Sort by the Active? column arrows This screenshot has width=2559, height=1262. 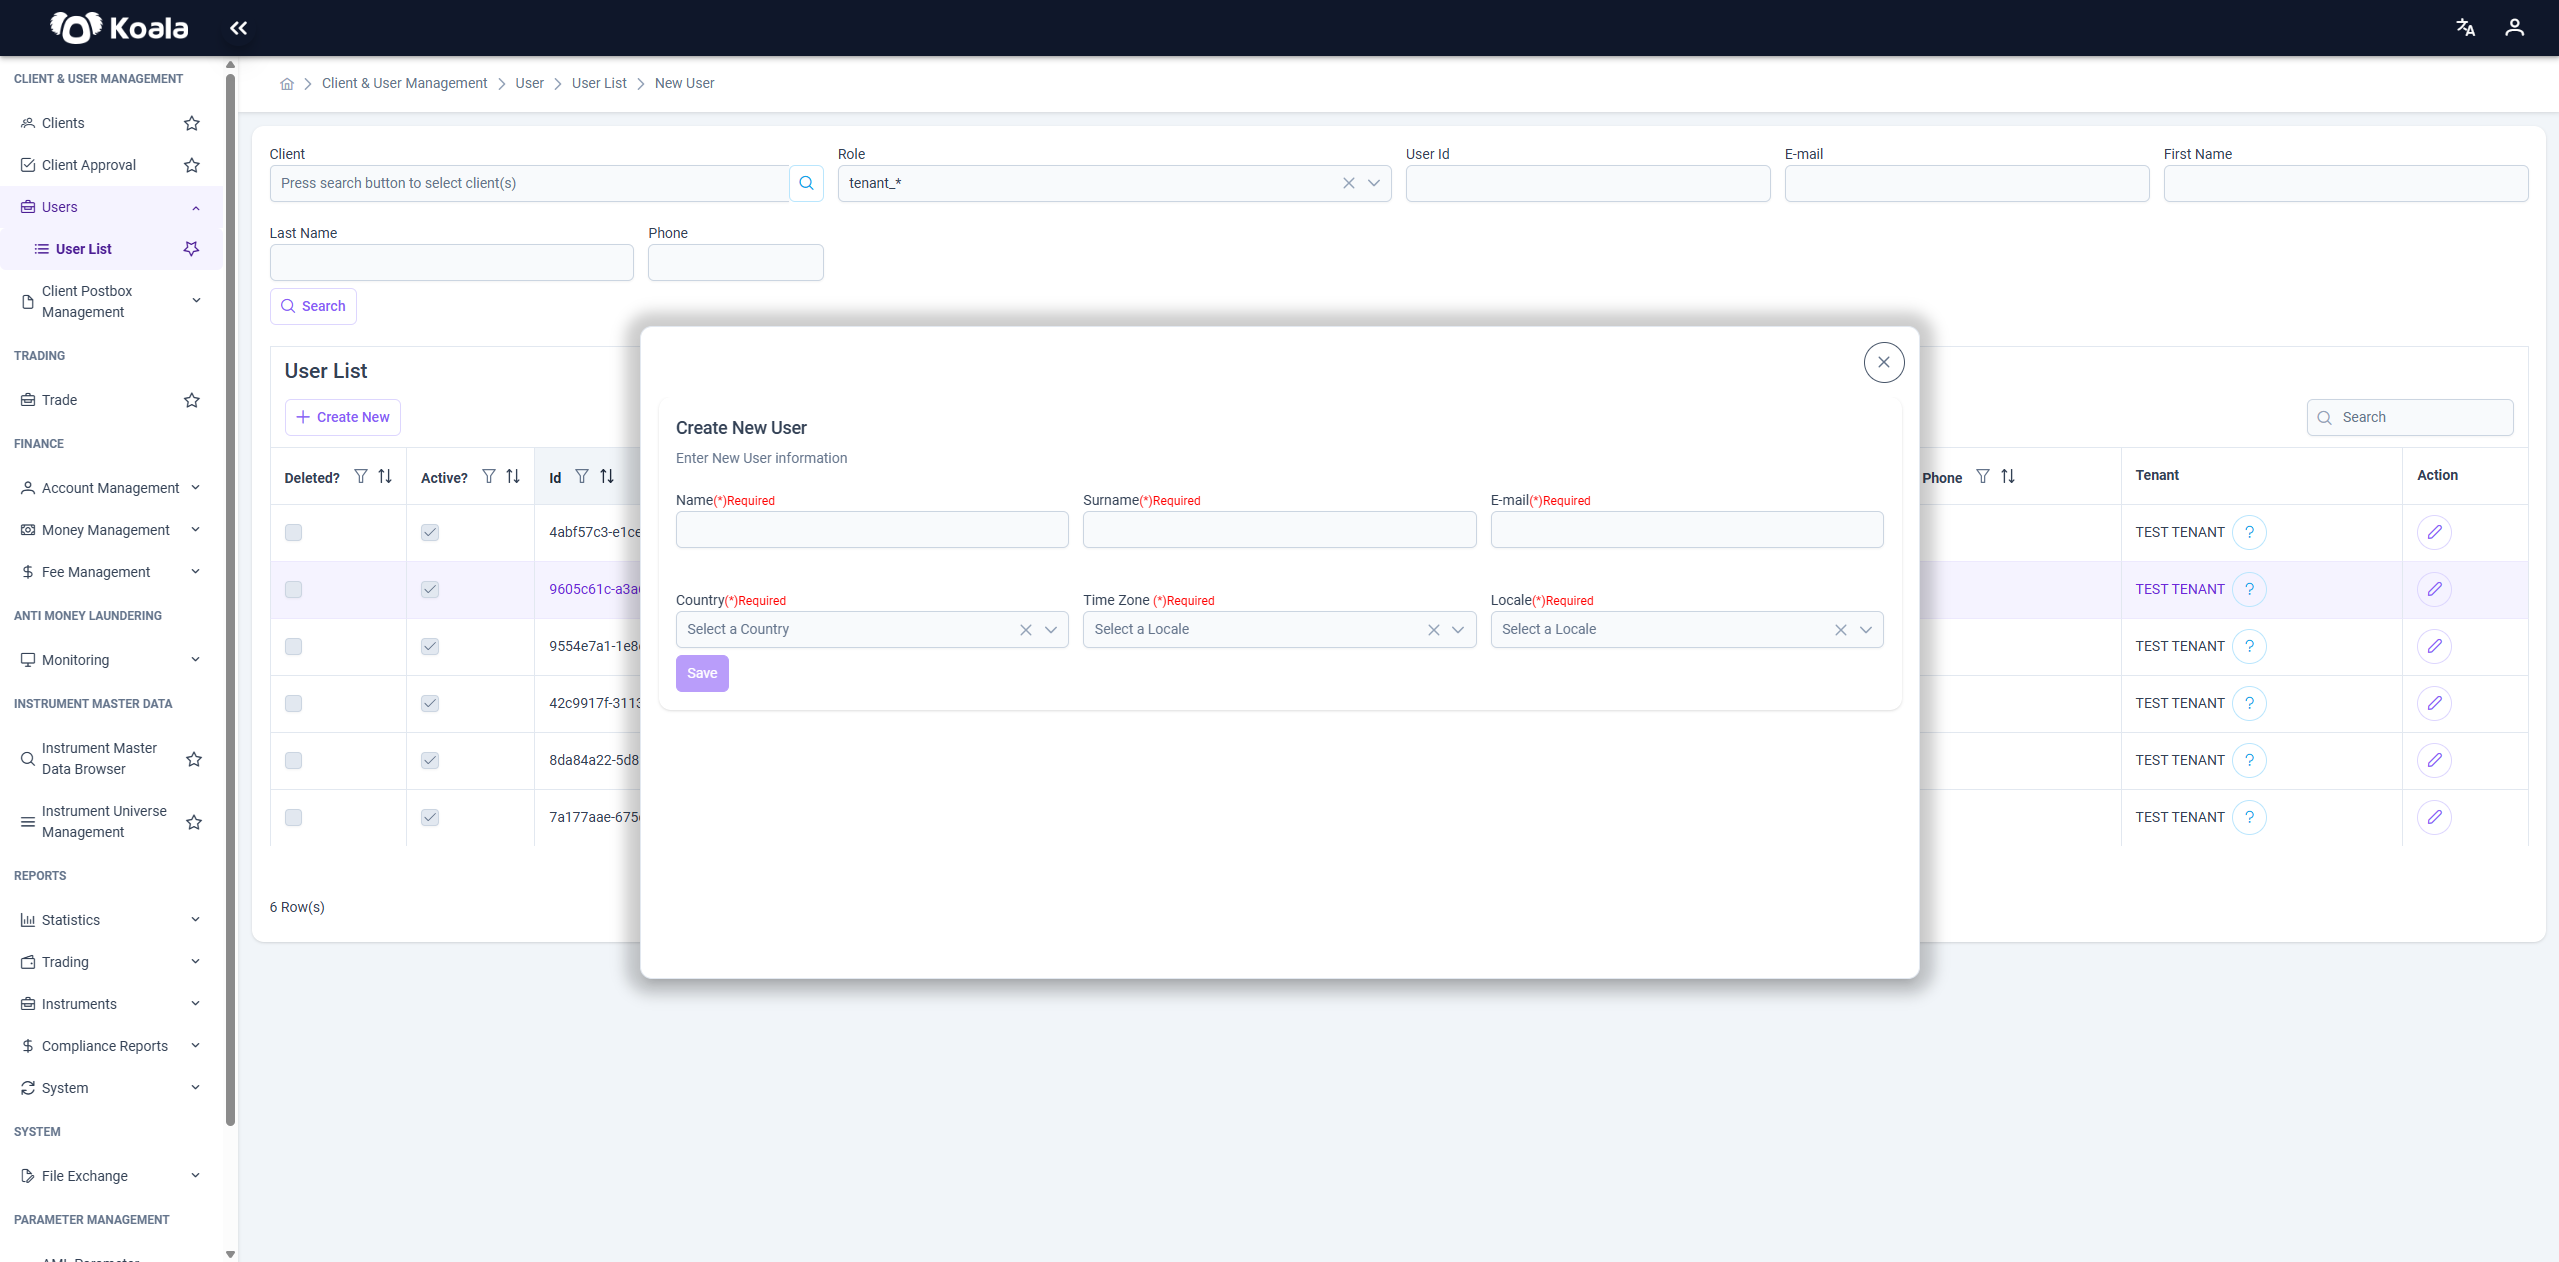point(513,477)
